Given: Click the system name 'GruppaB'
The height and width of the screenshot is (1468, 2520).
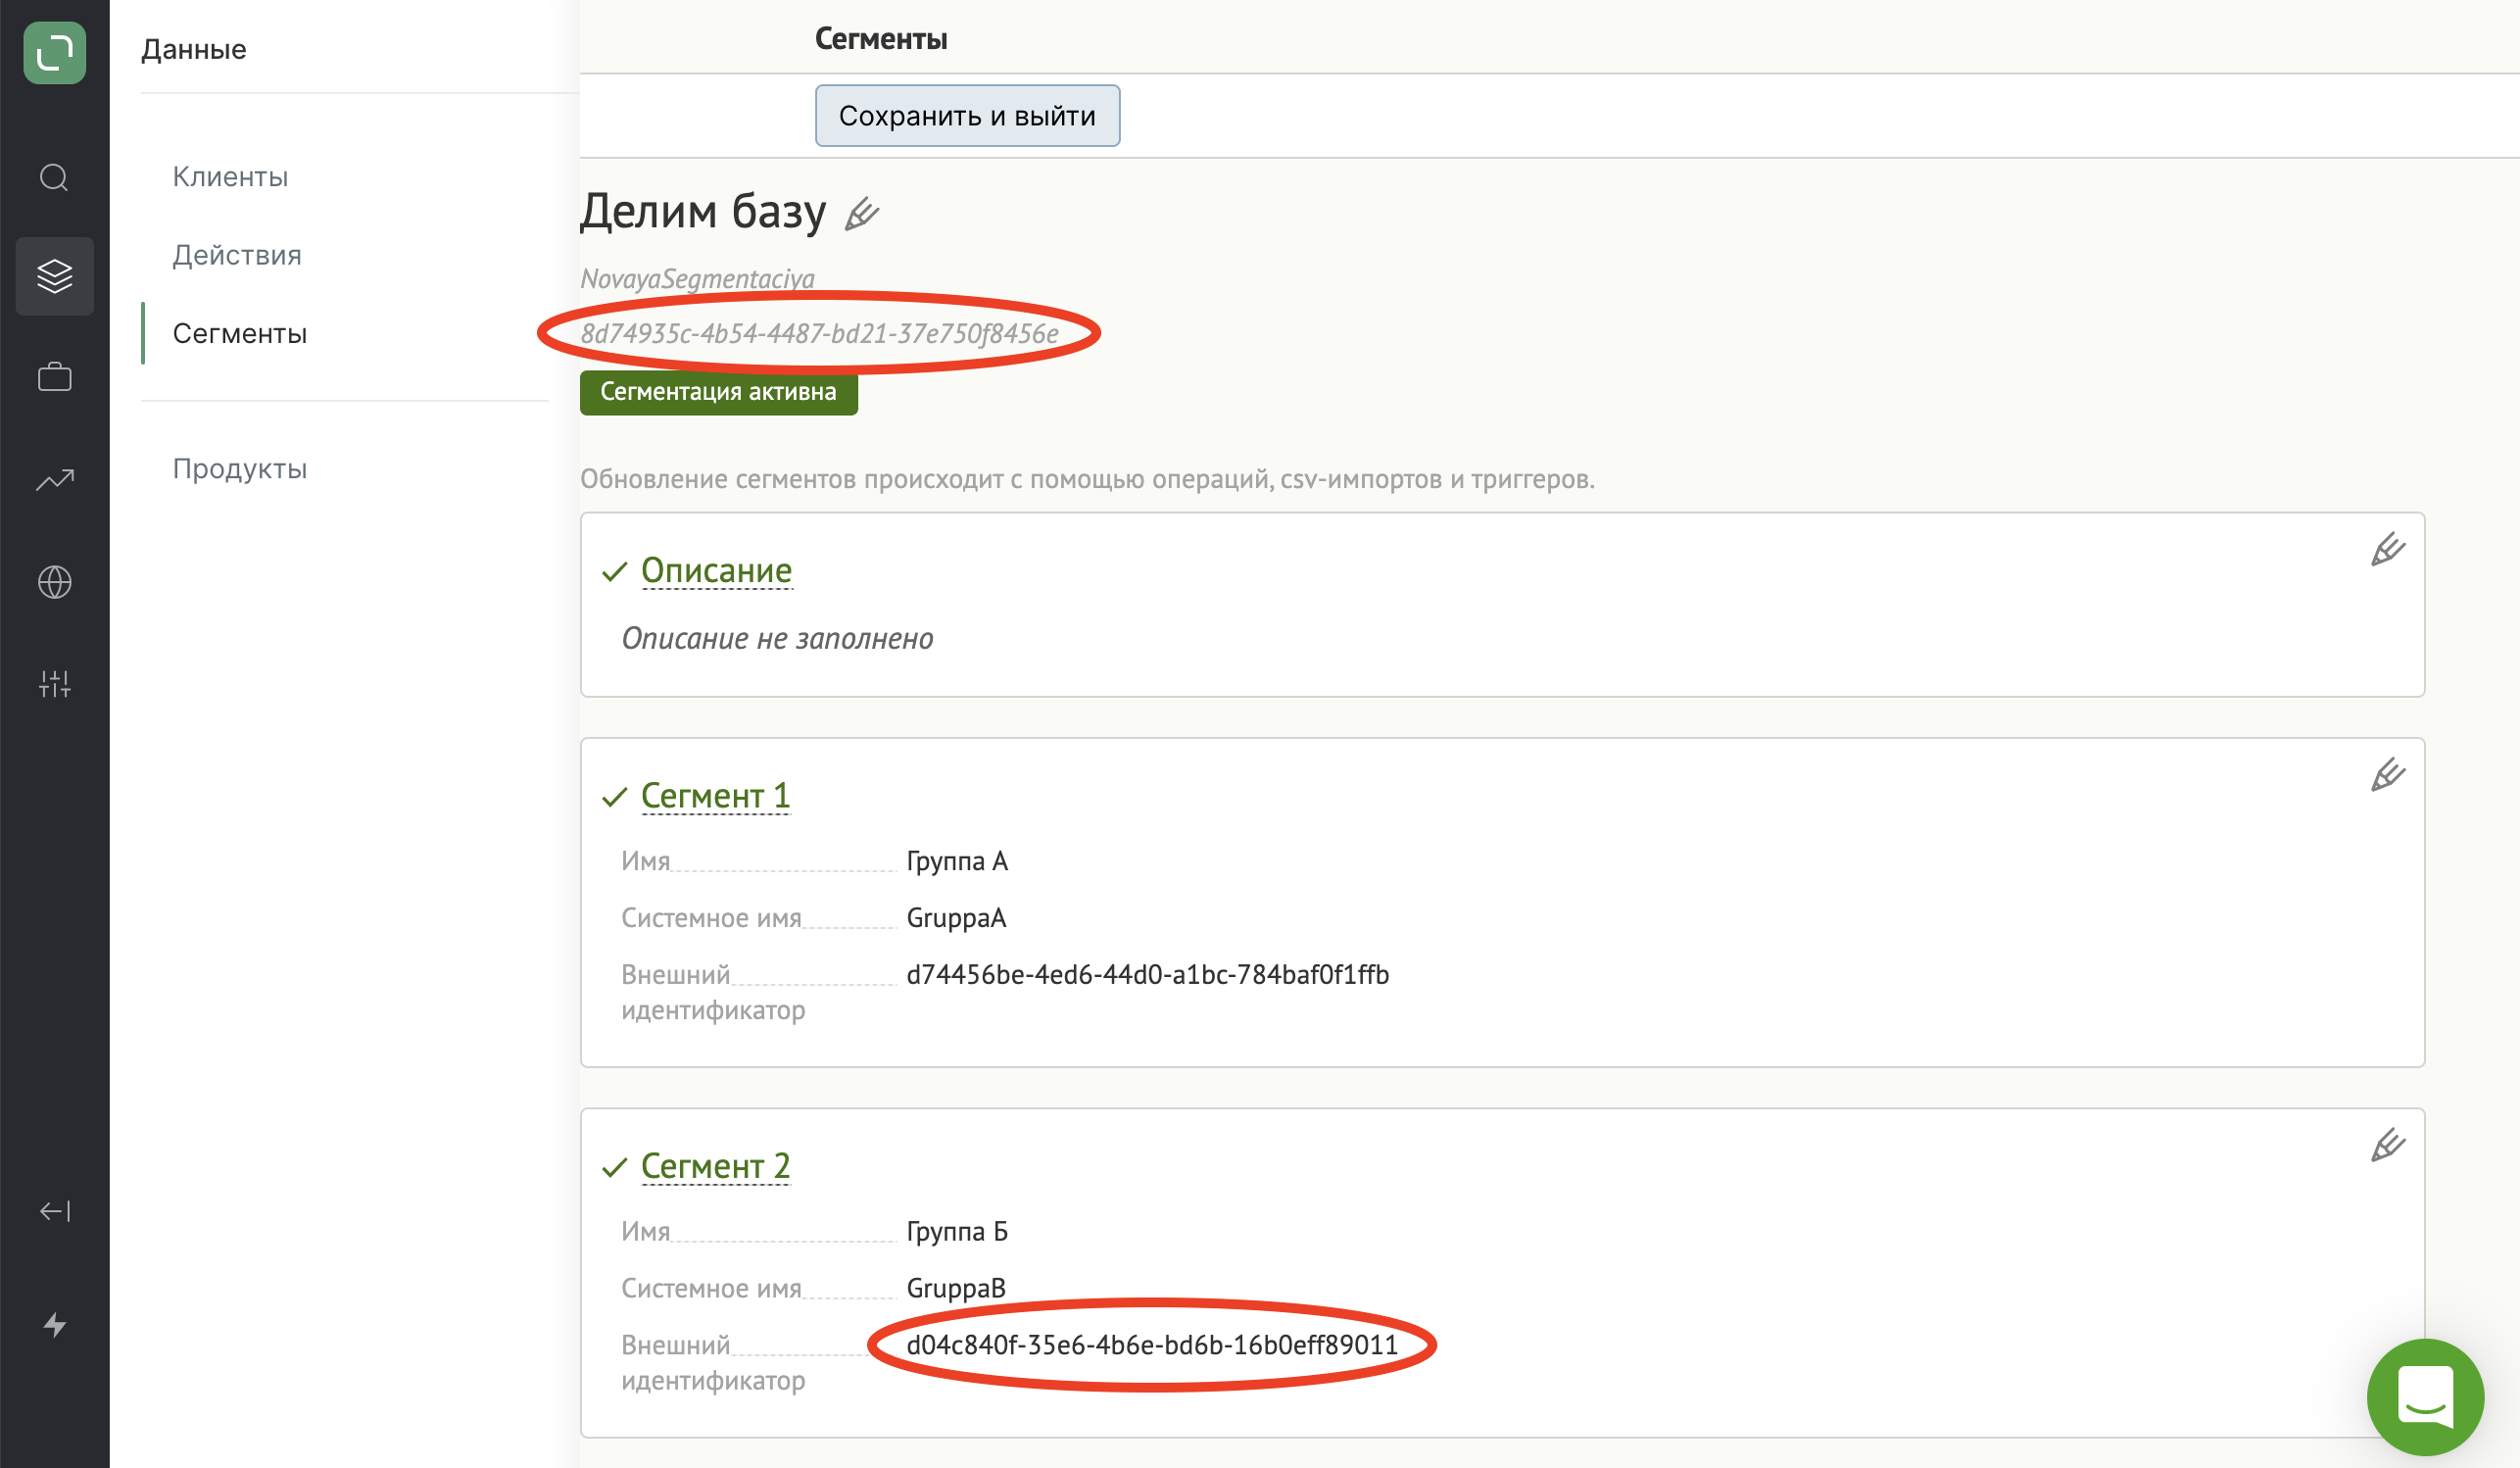Looking at the screenshot, I should point(956,1288).
